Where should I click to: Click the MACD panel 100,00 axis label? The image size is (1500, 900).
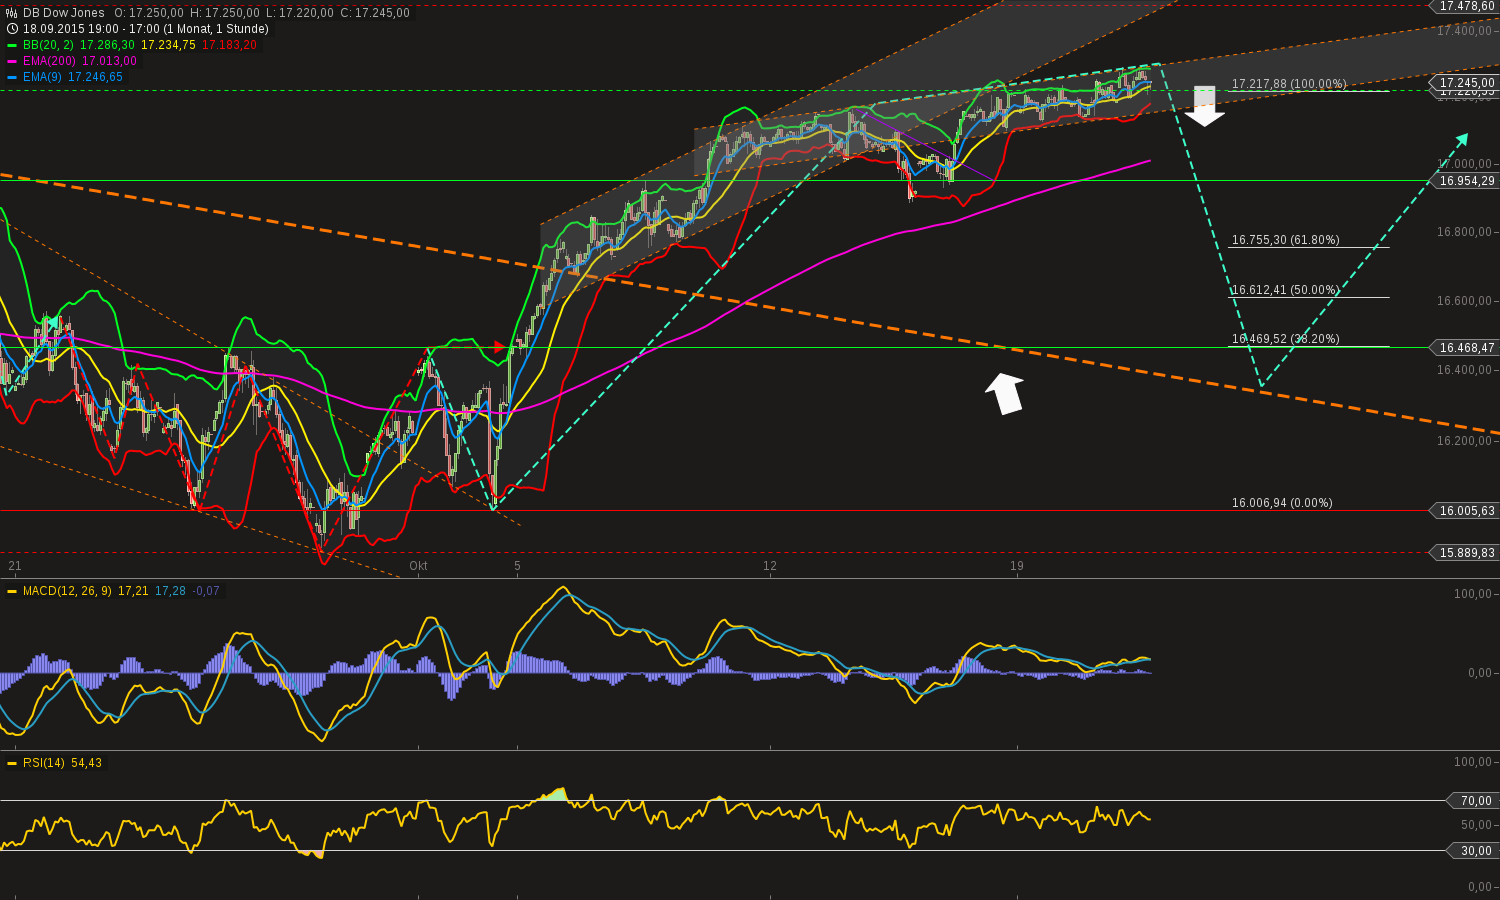1473,594
